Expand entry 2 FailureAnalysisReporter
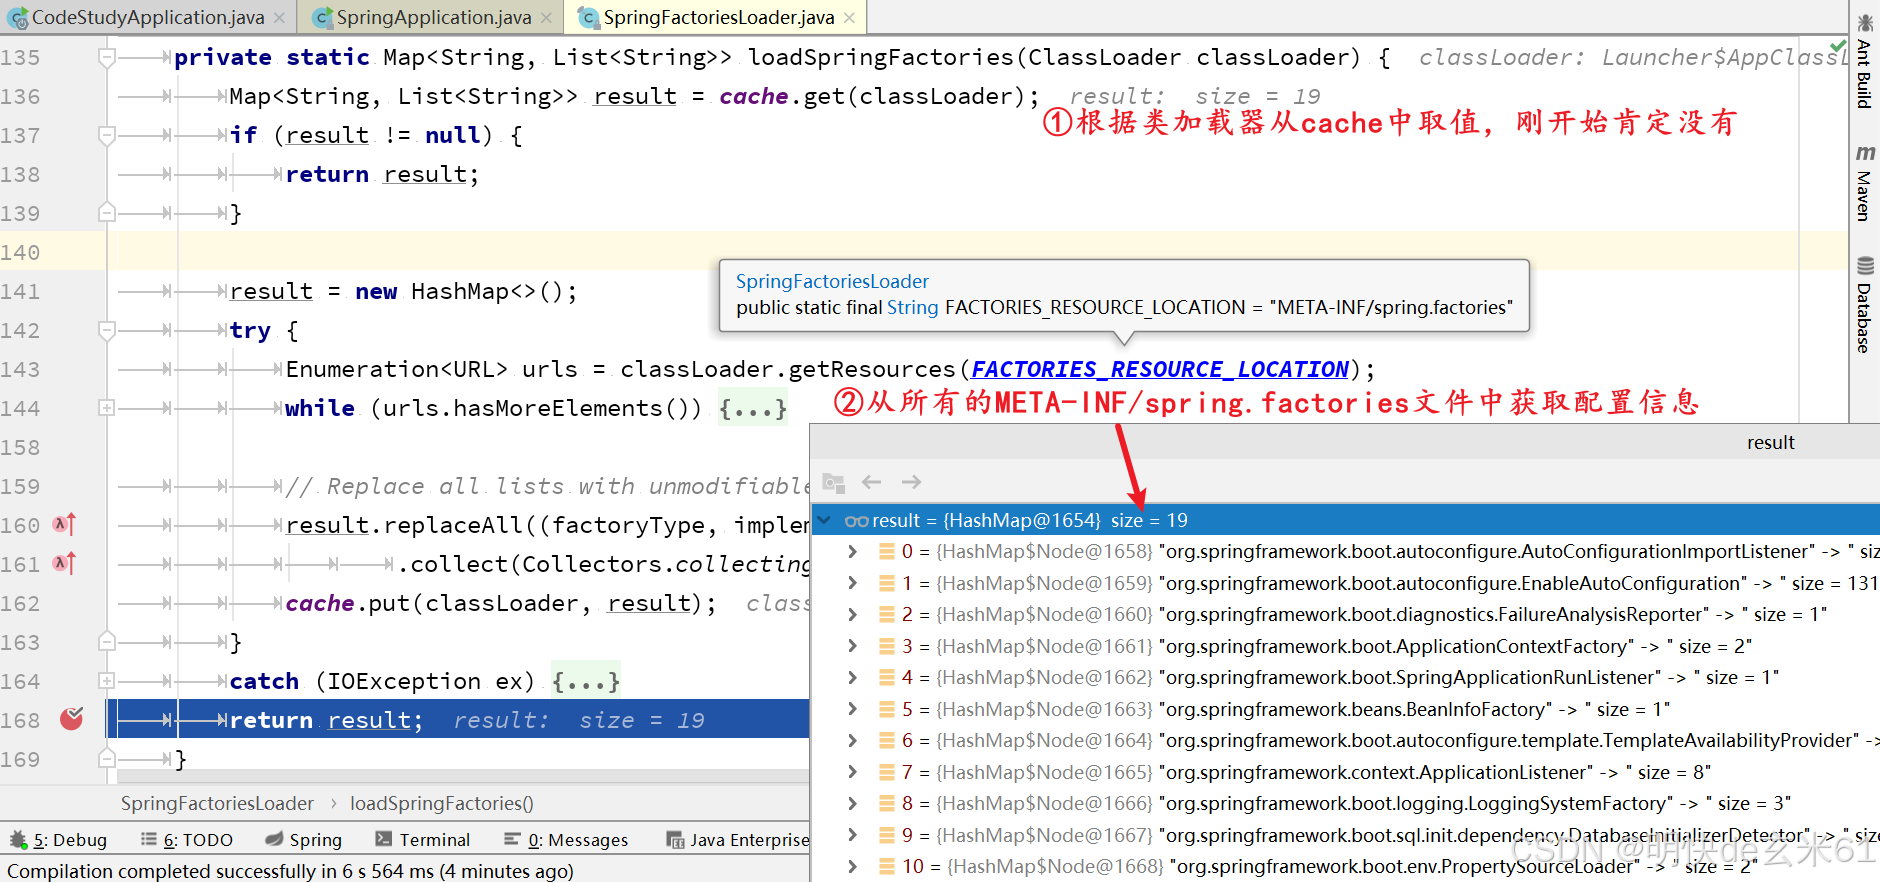This screenshot has width=1880, height=882. [852, 614]
